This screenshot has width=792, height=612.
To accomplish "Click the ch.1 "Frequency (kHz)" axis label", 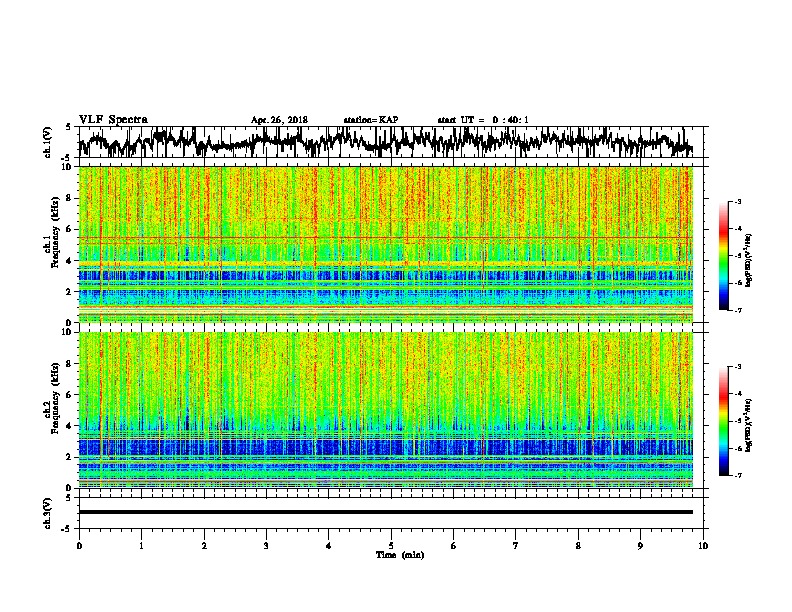I will pyautogui.click(x=55, y=233).
